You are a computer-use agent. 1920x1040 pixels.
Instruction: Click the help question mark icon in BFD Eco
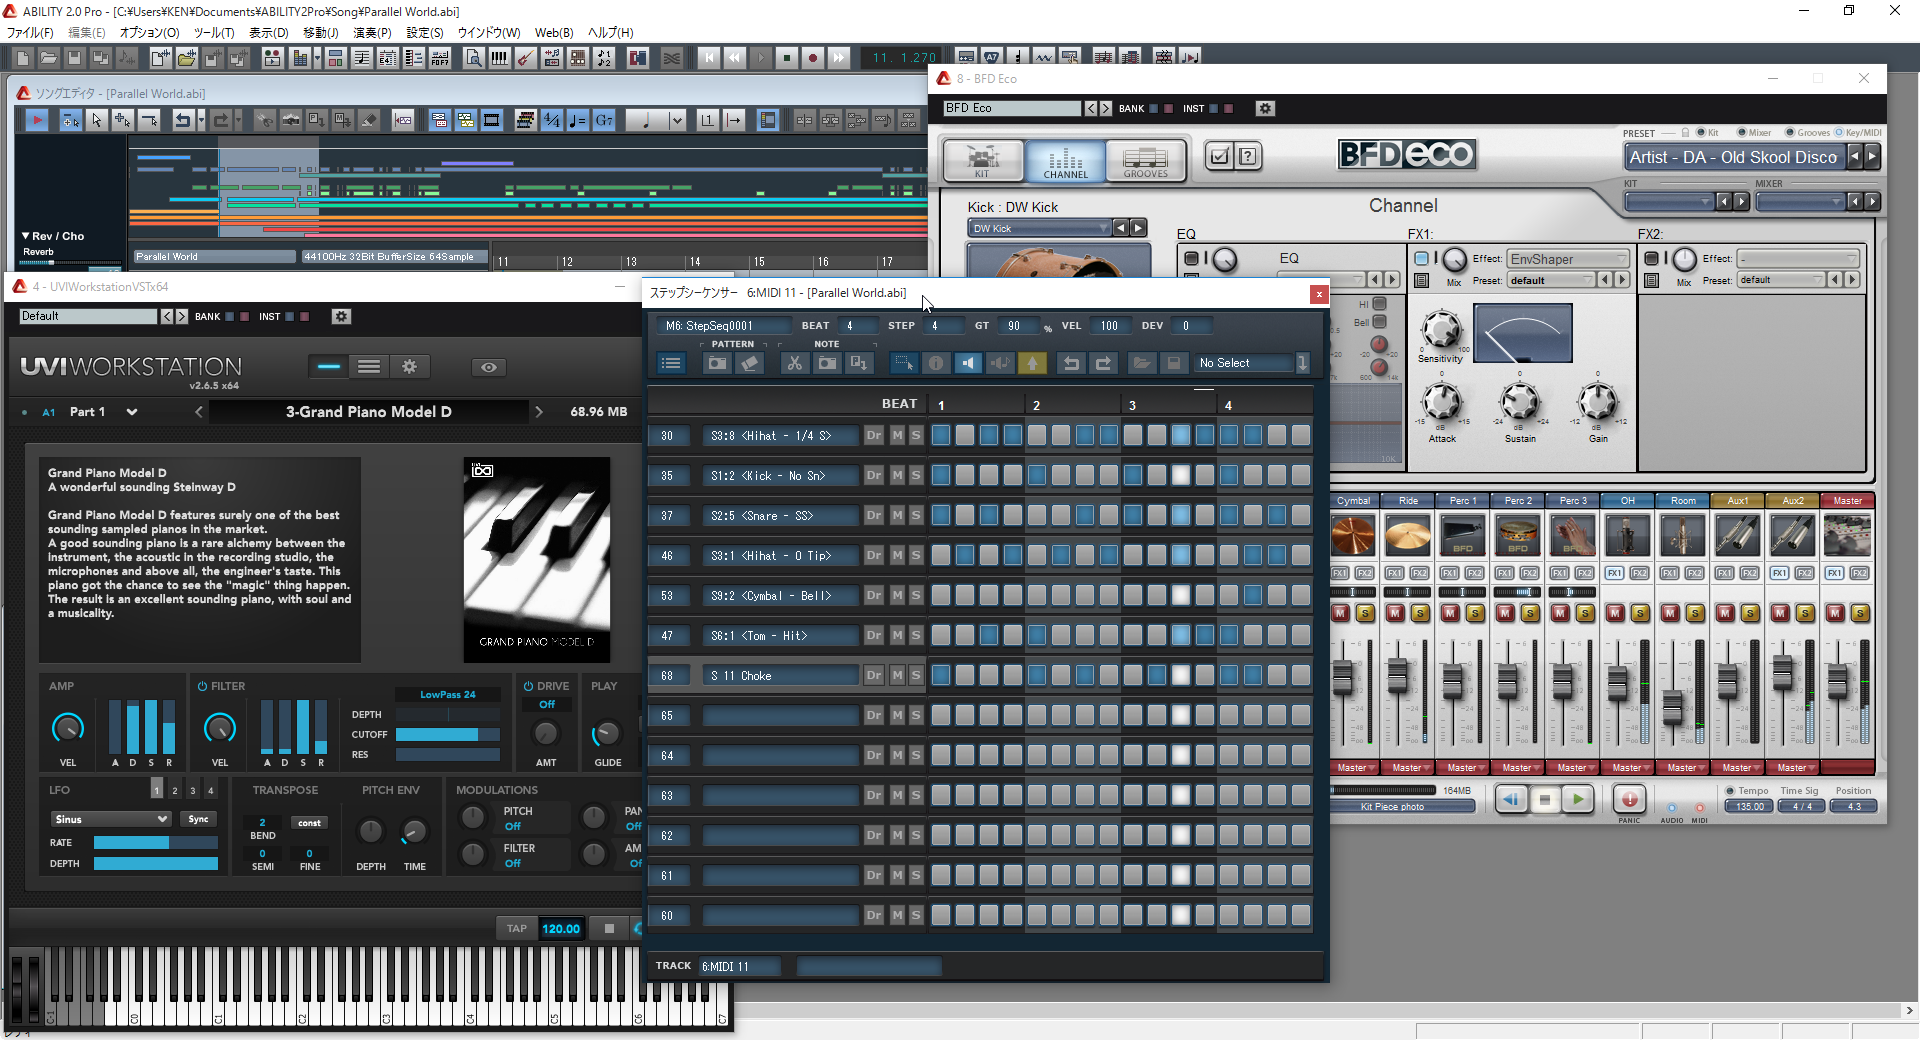(1247, 156)
